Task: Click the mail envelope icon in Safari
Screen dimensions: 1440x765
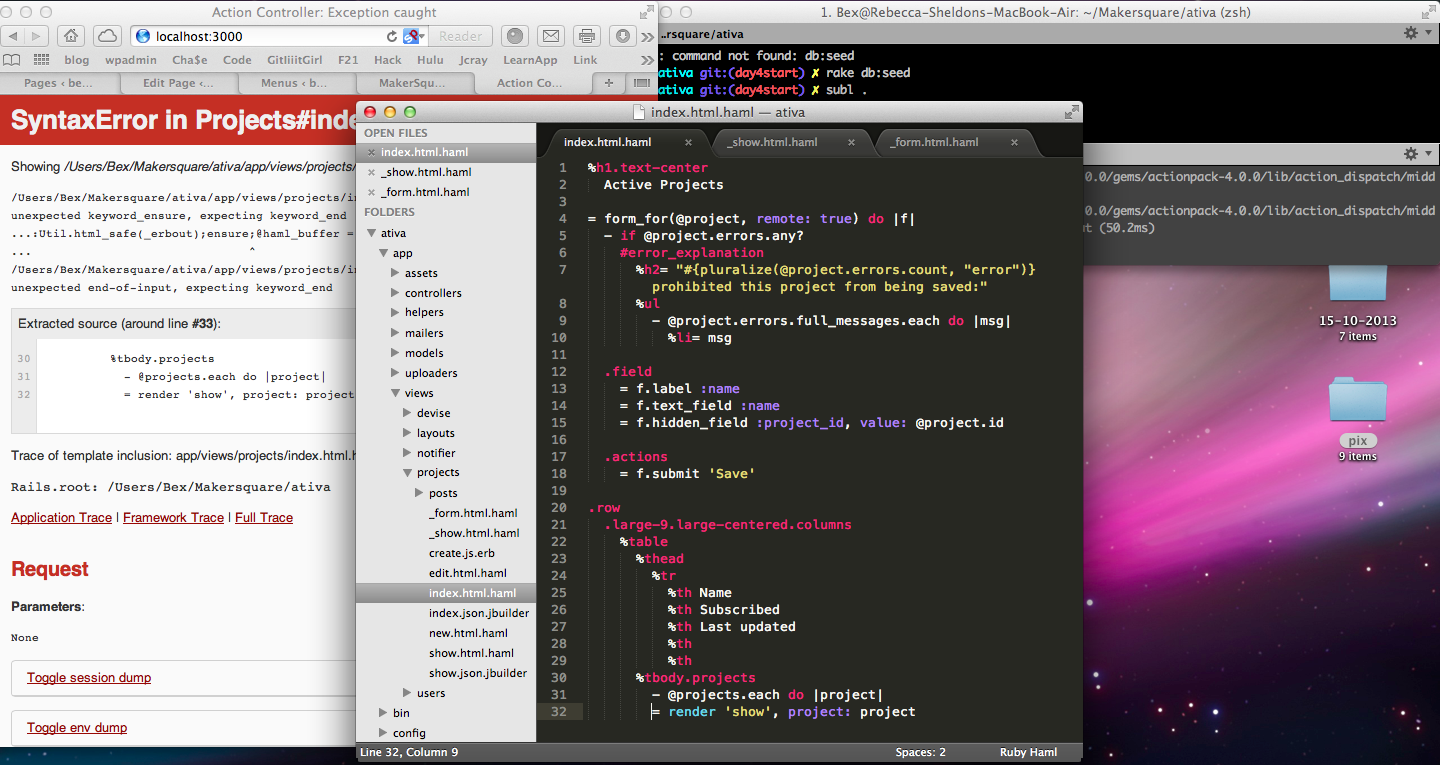Action: (550, 36)
